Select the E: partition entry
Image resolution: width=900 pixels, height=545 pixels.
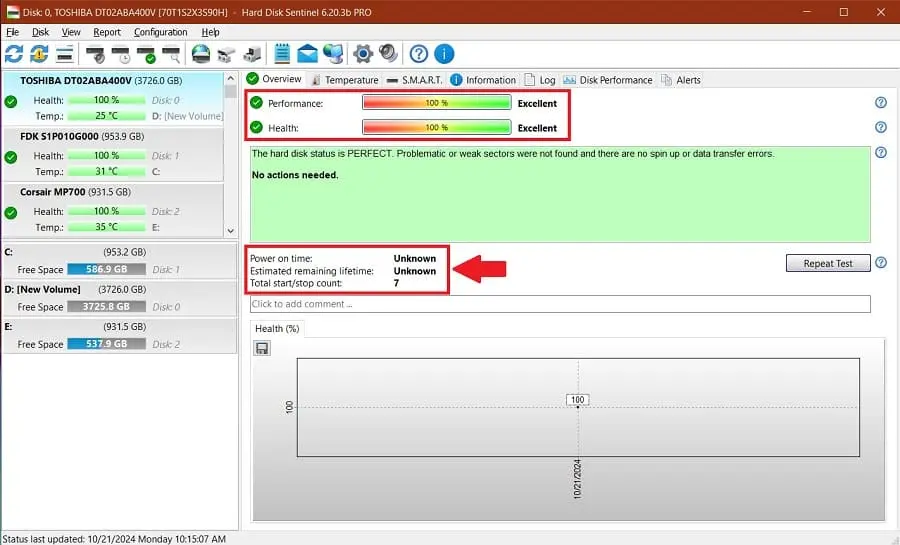tap(119, 336)
